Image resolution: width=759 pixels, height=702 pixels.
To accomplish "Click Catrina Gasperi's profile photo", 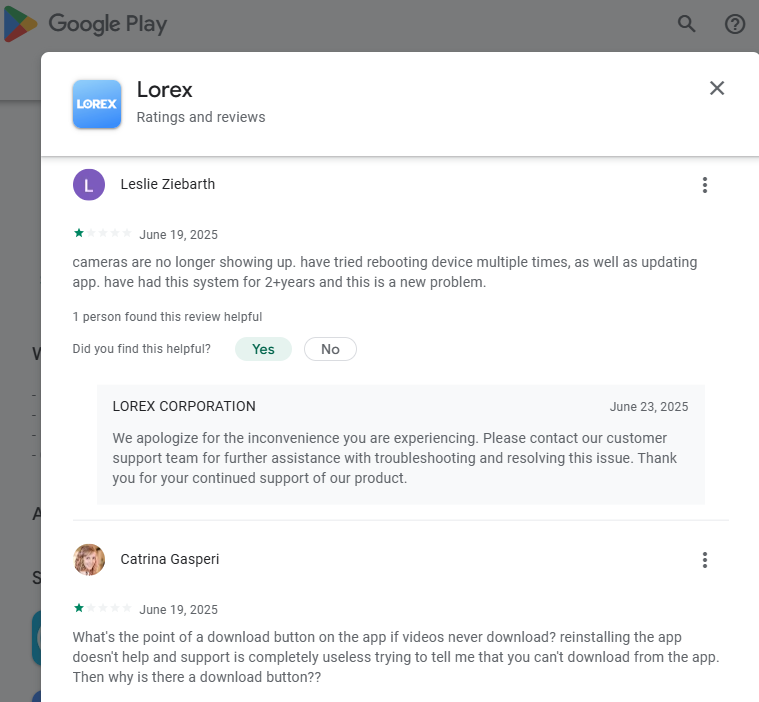I will coord(89,560).
